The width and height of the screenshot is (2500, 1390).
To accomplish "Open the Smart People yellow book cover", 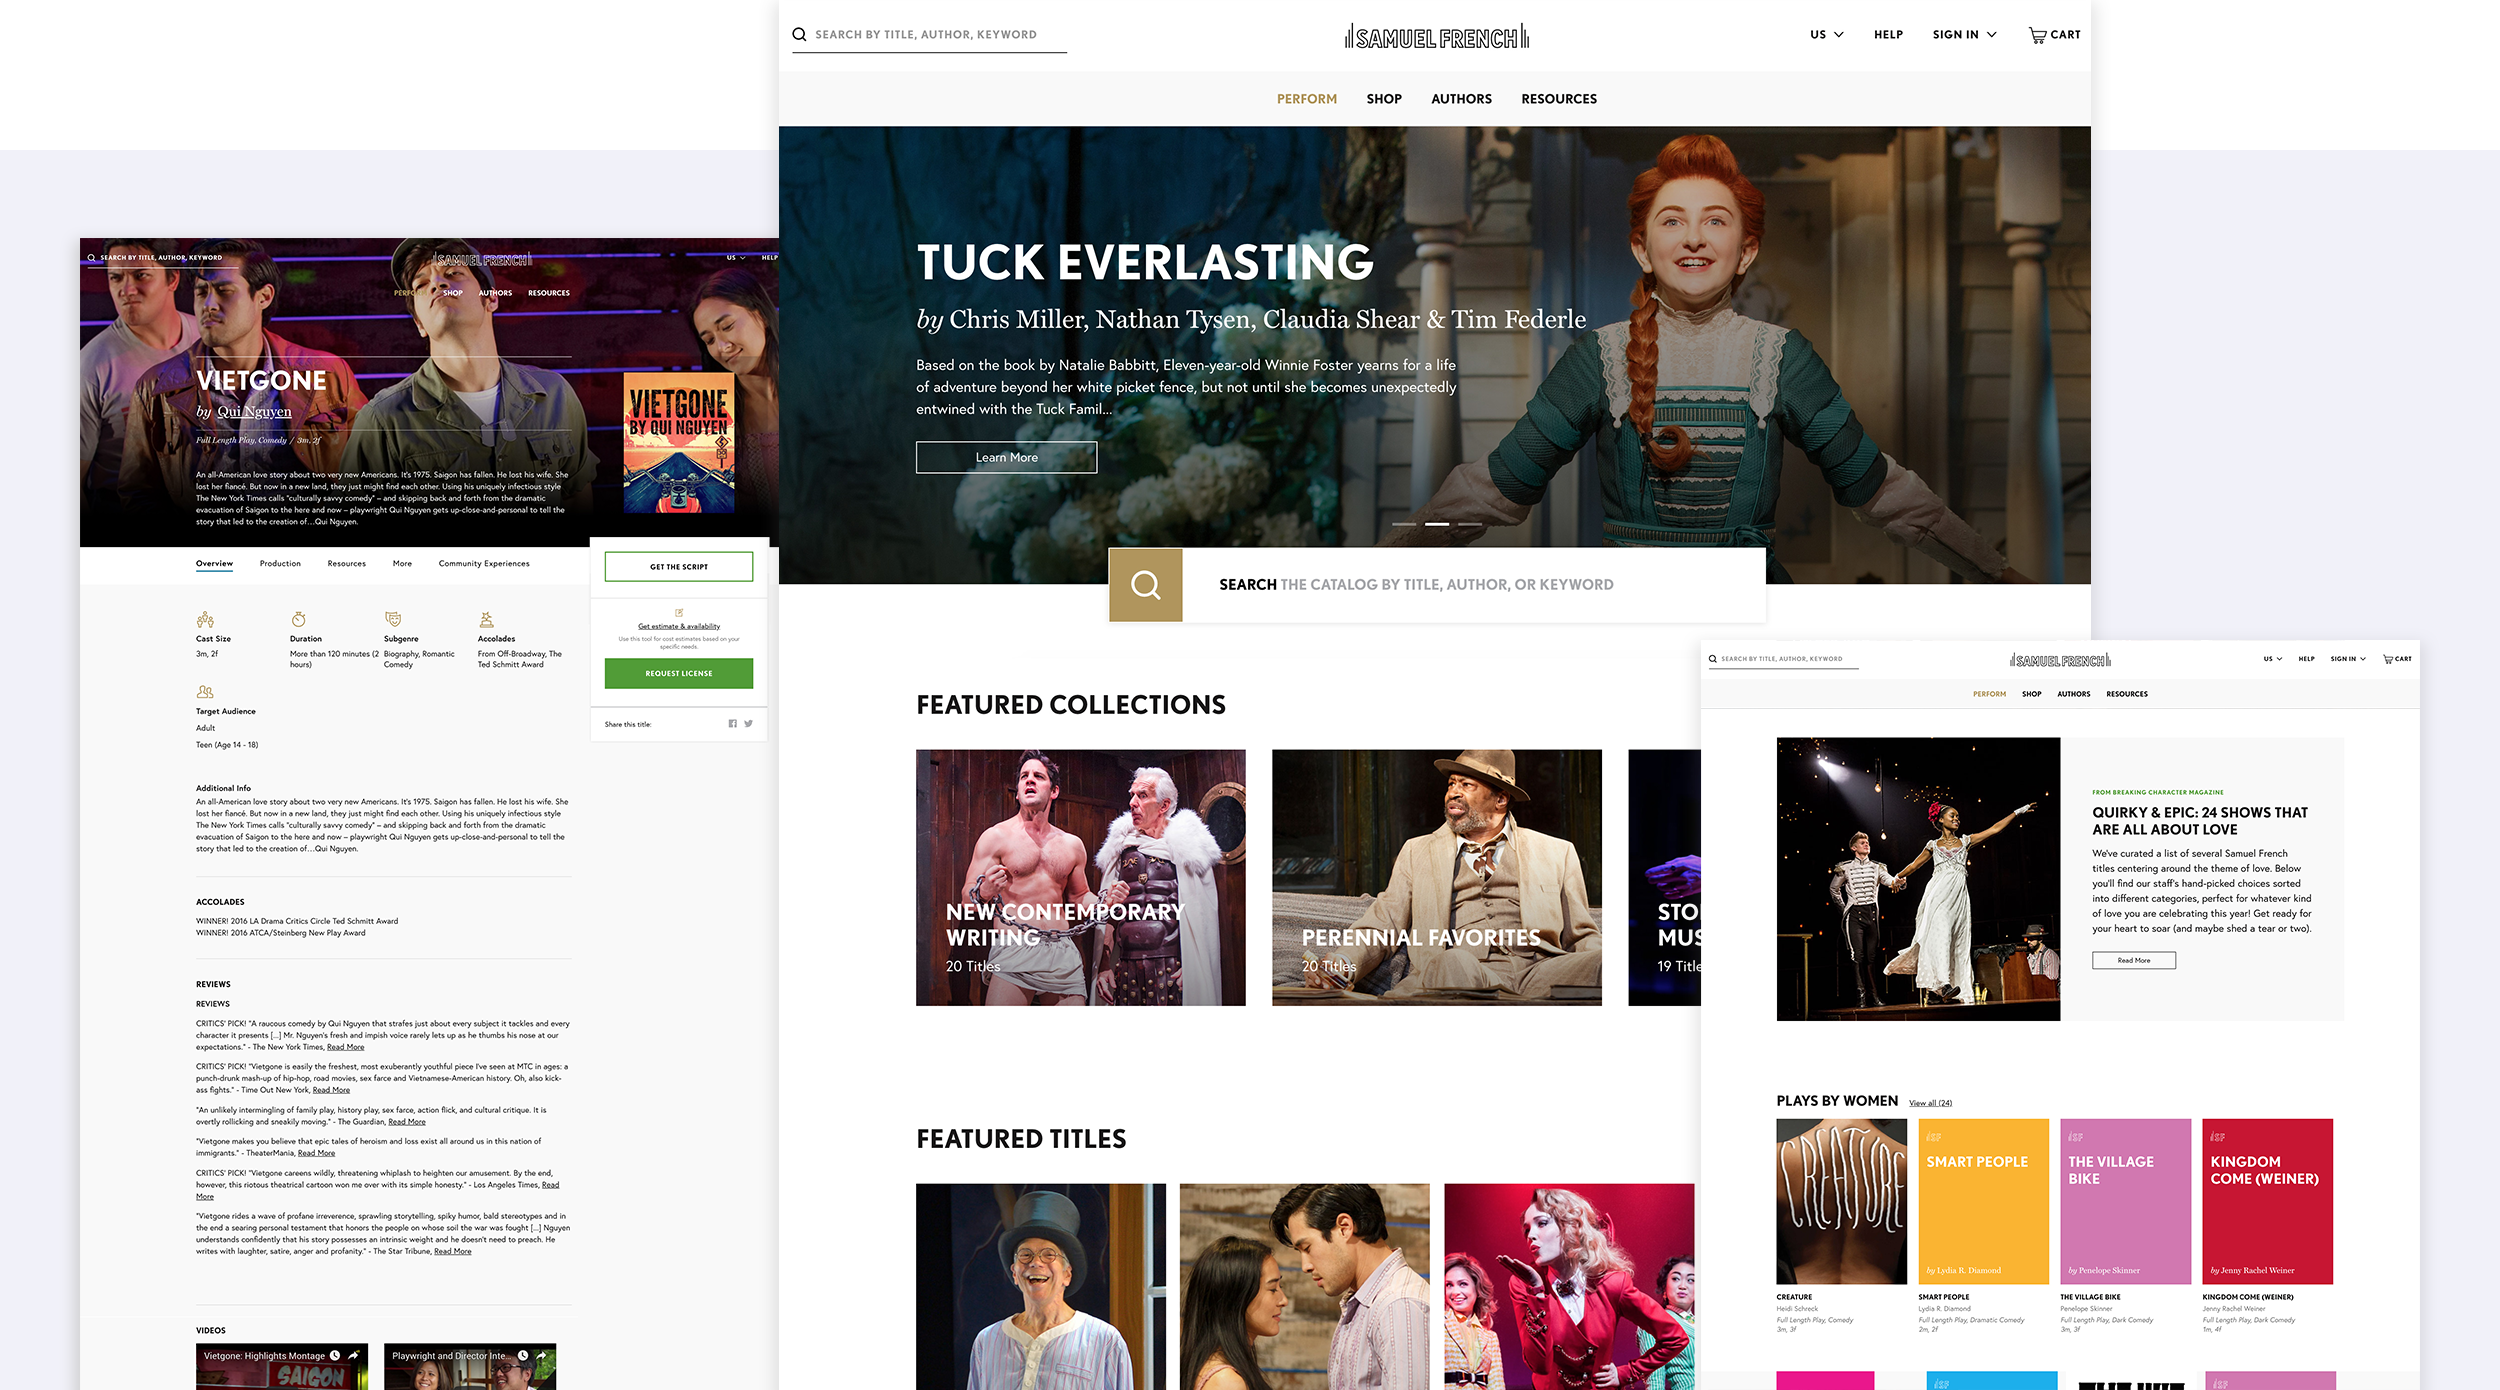I will pos(1984,1201).
